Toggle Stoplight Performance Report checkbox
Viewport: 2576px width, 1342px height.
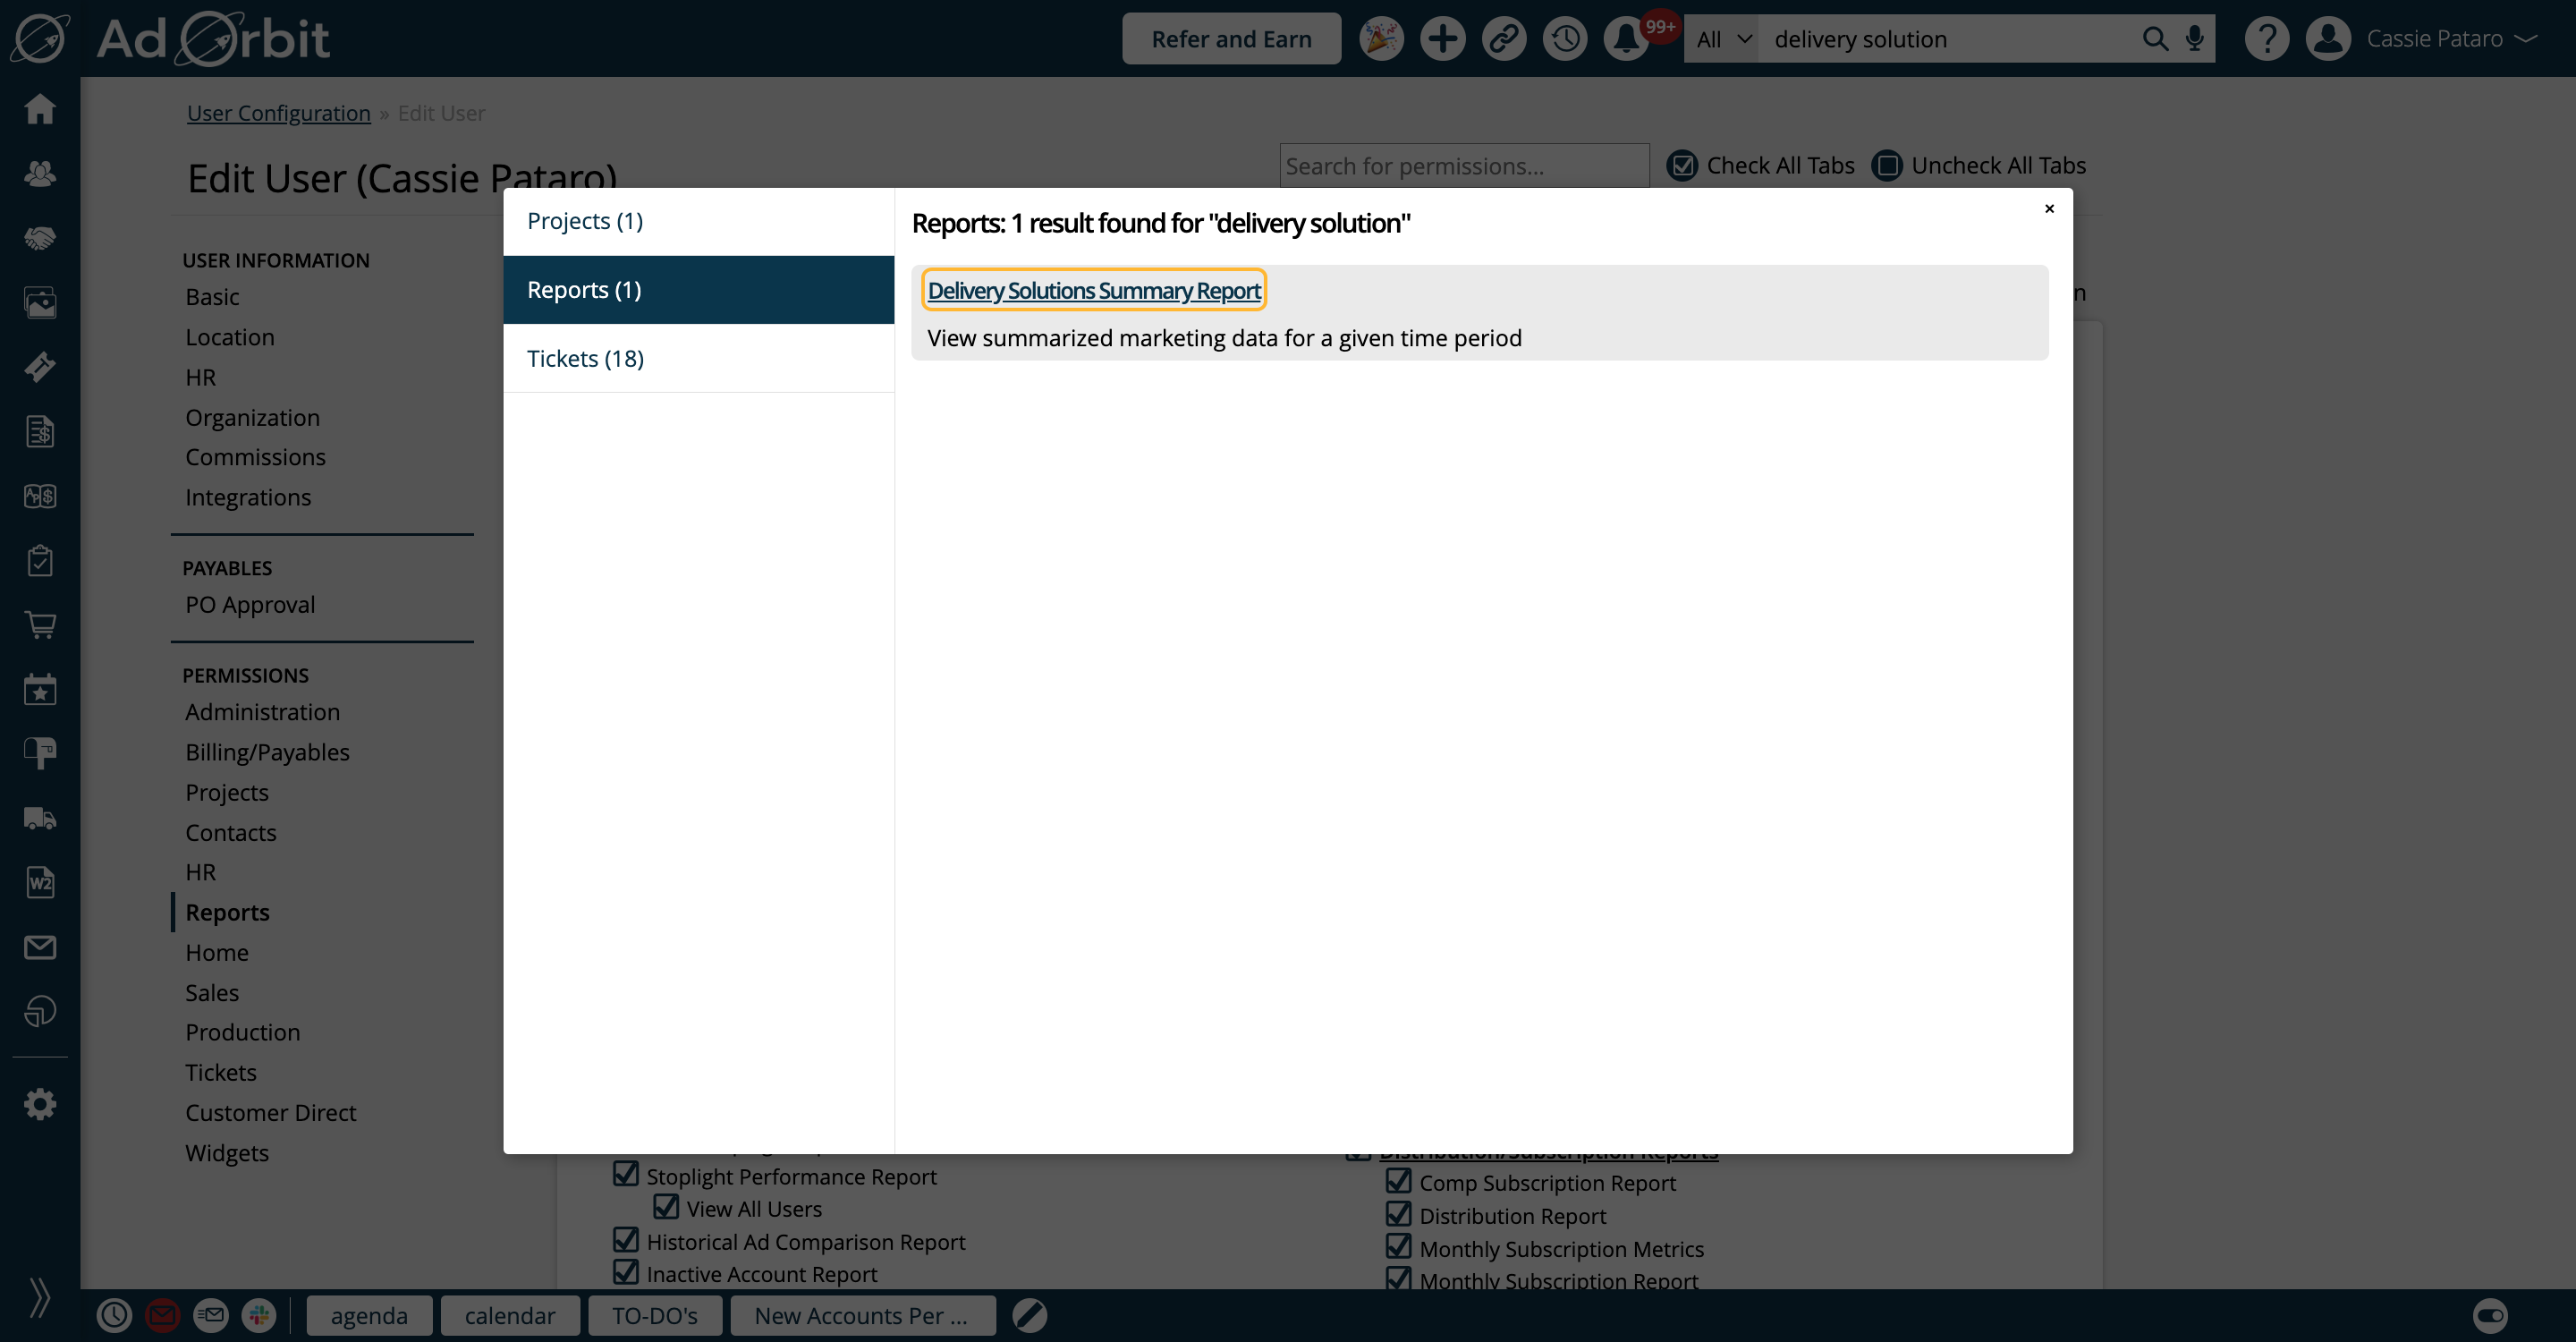[x=626, y=1173]
